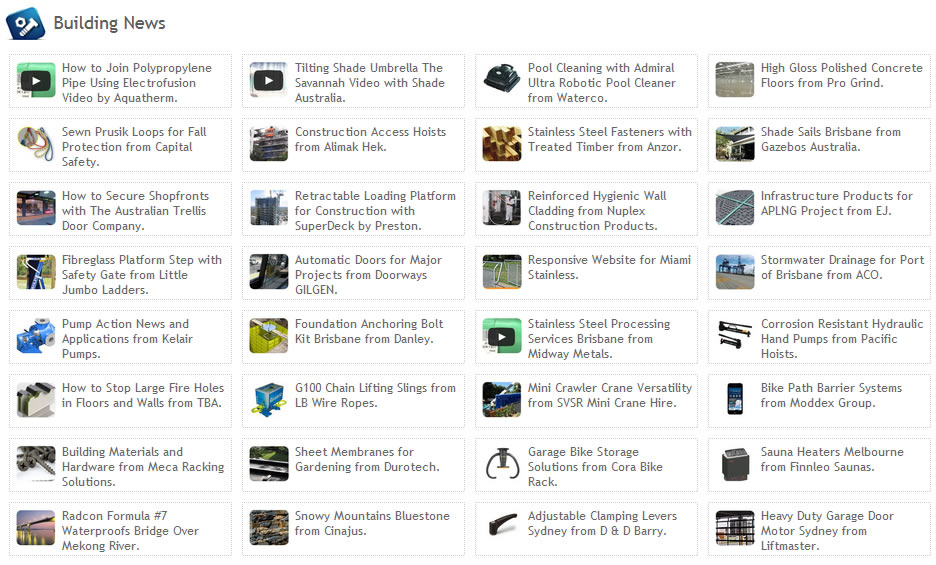
Task: Open Pump Action News from Kelair Pumps
Action: (127, 339)
